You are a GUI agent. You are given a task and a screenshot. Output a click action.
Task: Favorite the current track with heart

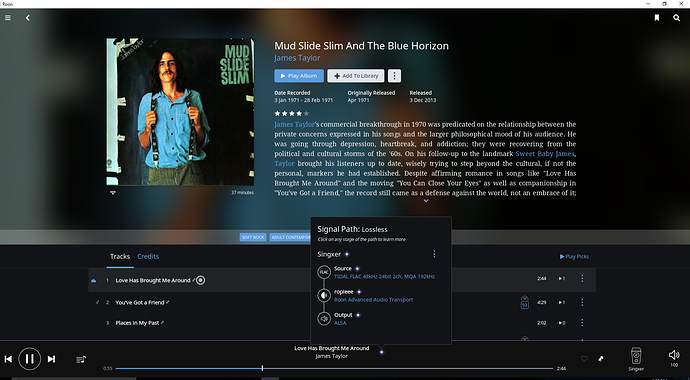584,359
